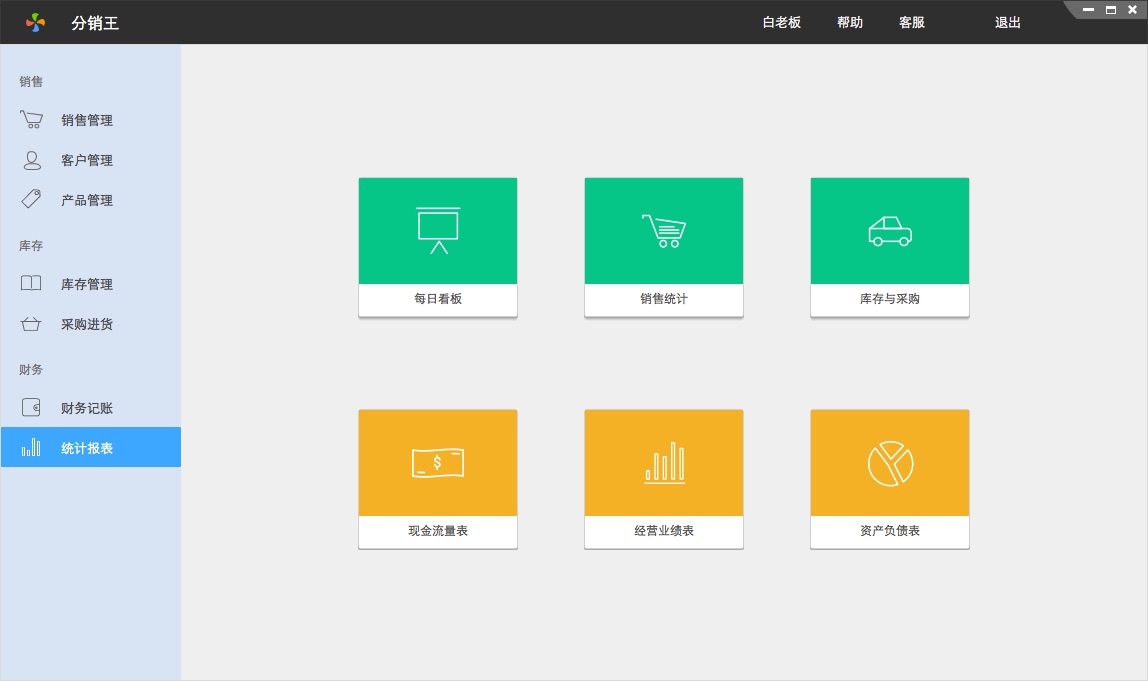Viewport: 1148px width, 681px height.
Task: Click 客服 in the top bar
Action: click(x=912, y=23)
